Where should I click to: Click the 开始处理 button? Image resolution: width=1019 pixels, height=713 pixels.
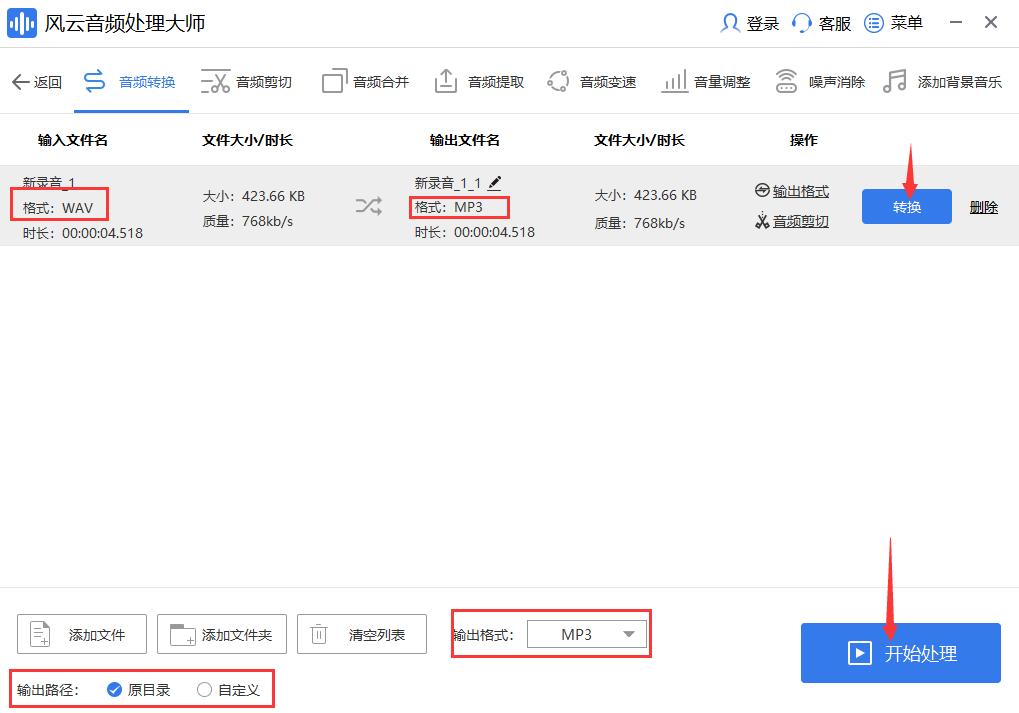point(899,653)
